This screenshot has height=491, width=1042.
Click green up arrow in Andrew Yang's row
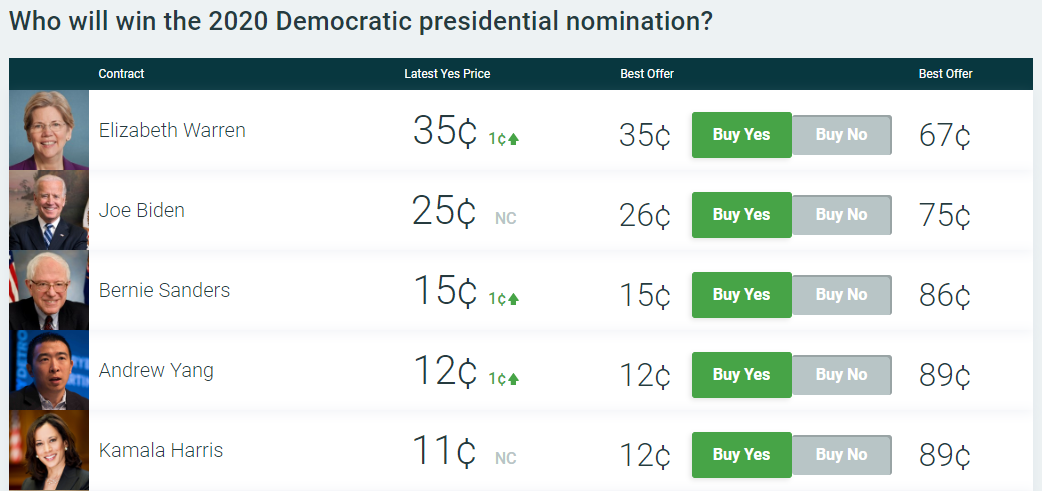513,379
